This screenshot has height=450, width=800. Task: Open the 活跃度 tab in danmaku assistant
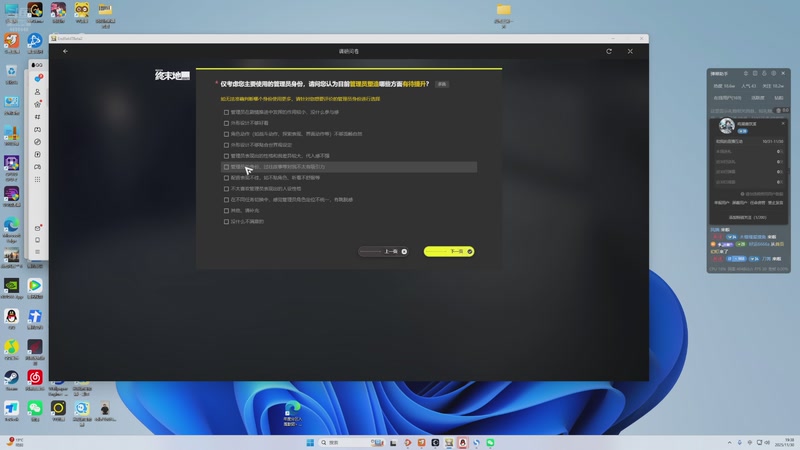click(758, 98)
